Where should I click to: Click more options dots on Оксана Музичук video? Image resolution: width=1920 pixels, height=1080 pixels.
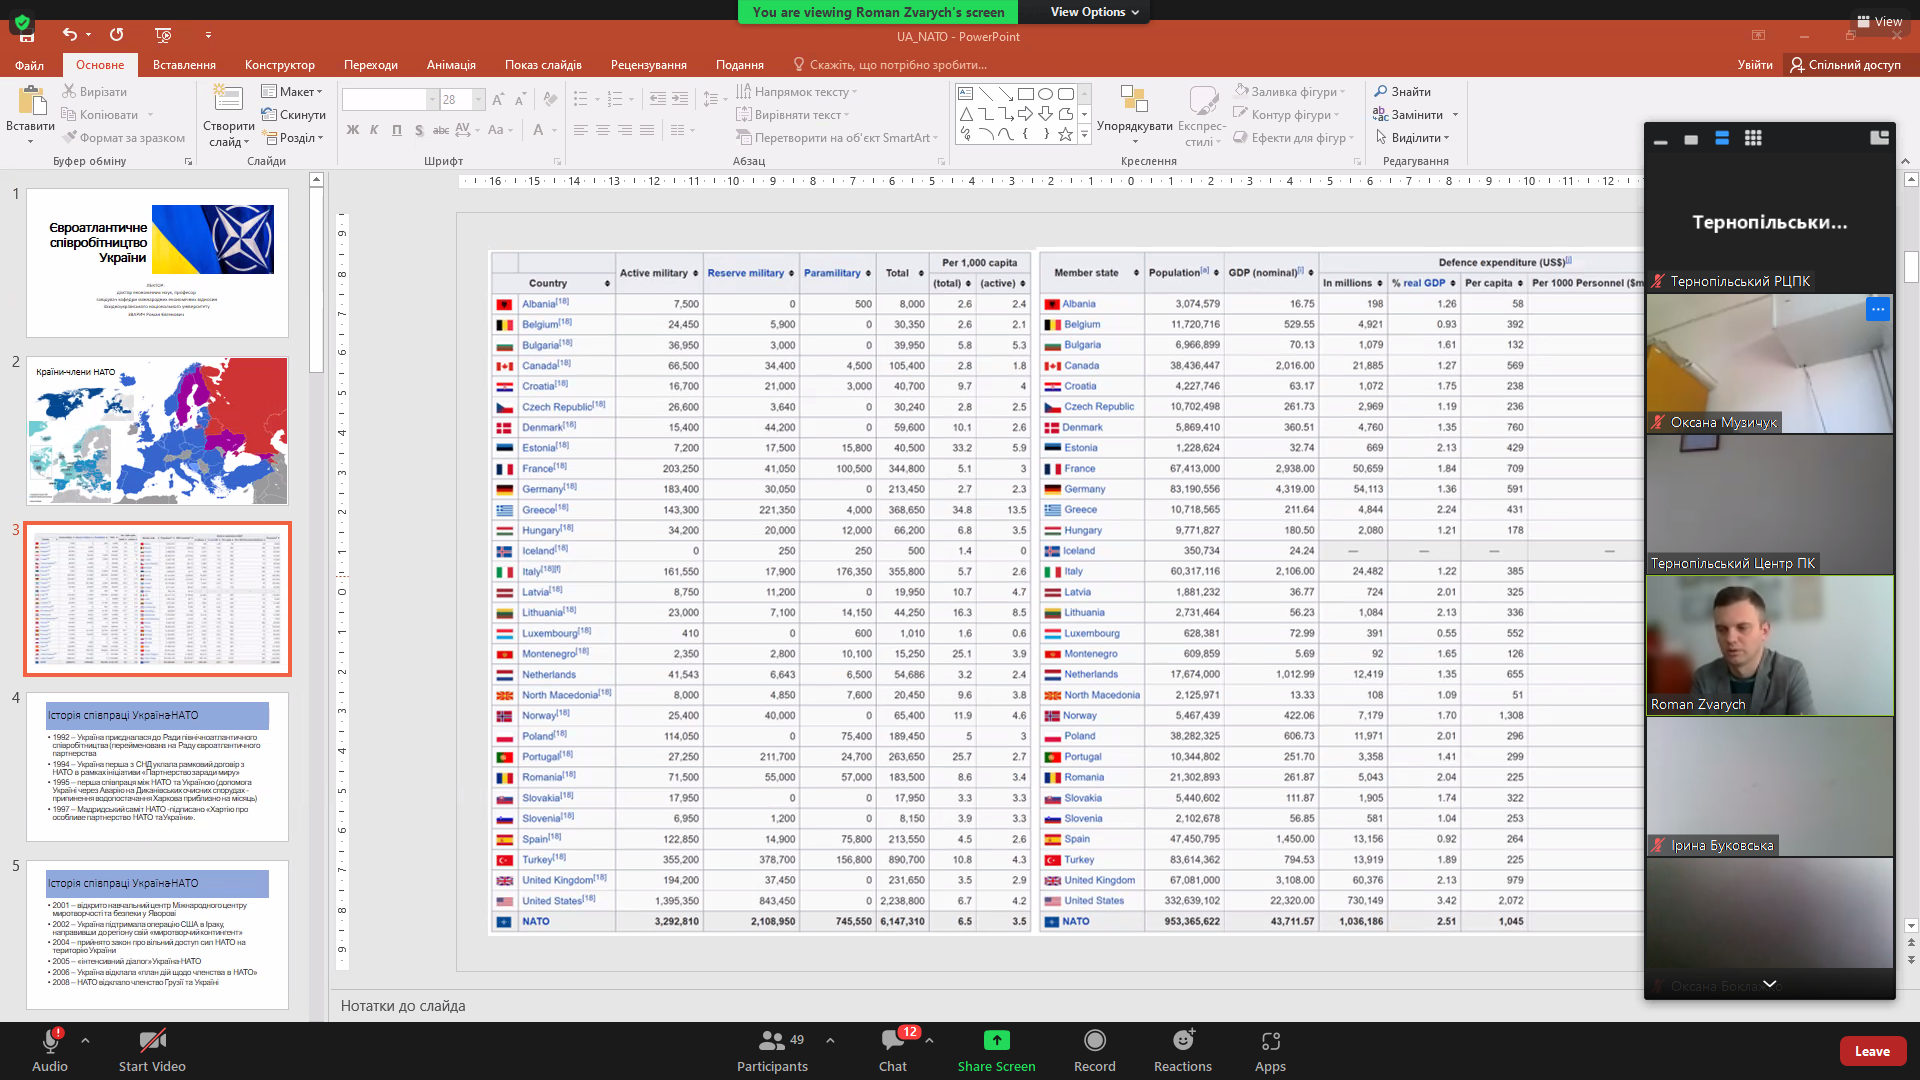click(x=1877, y=309)
